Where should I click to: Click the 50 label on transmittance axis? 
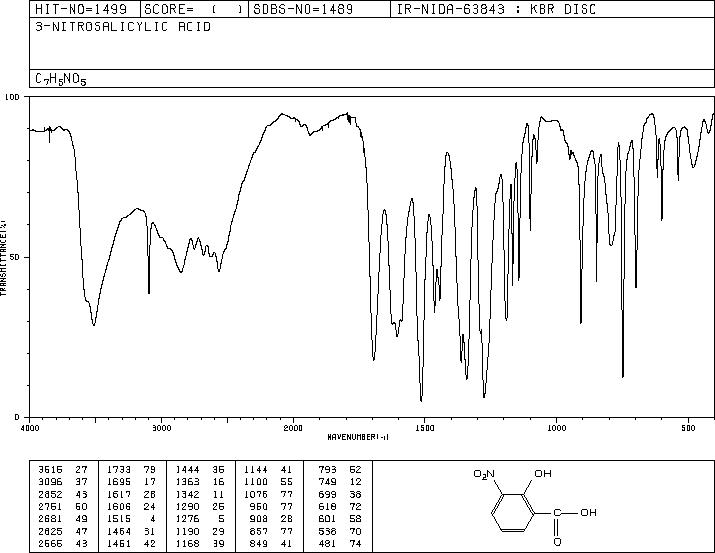click(15, 257)
